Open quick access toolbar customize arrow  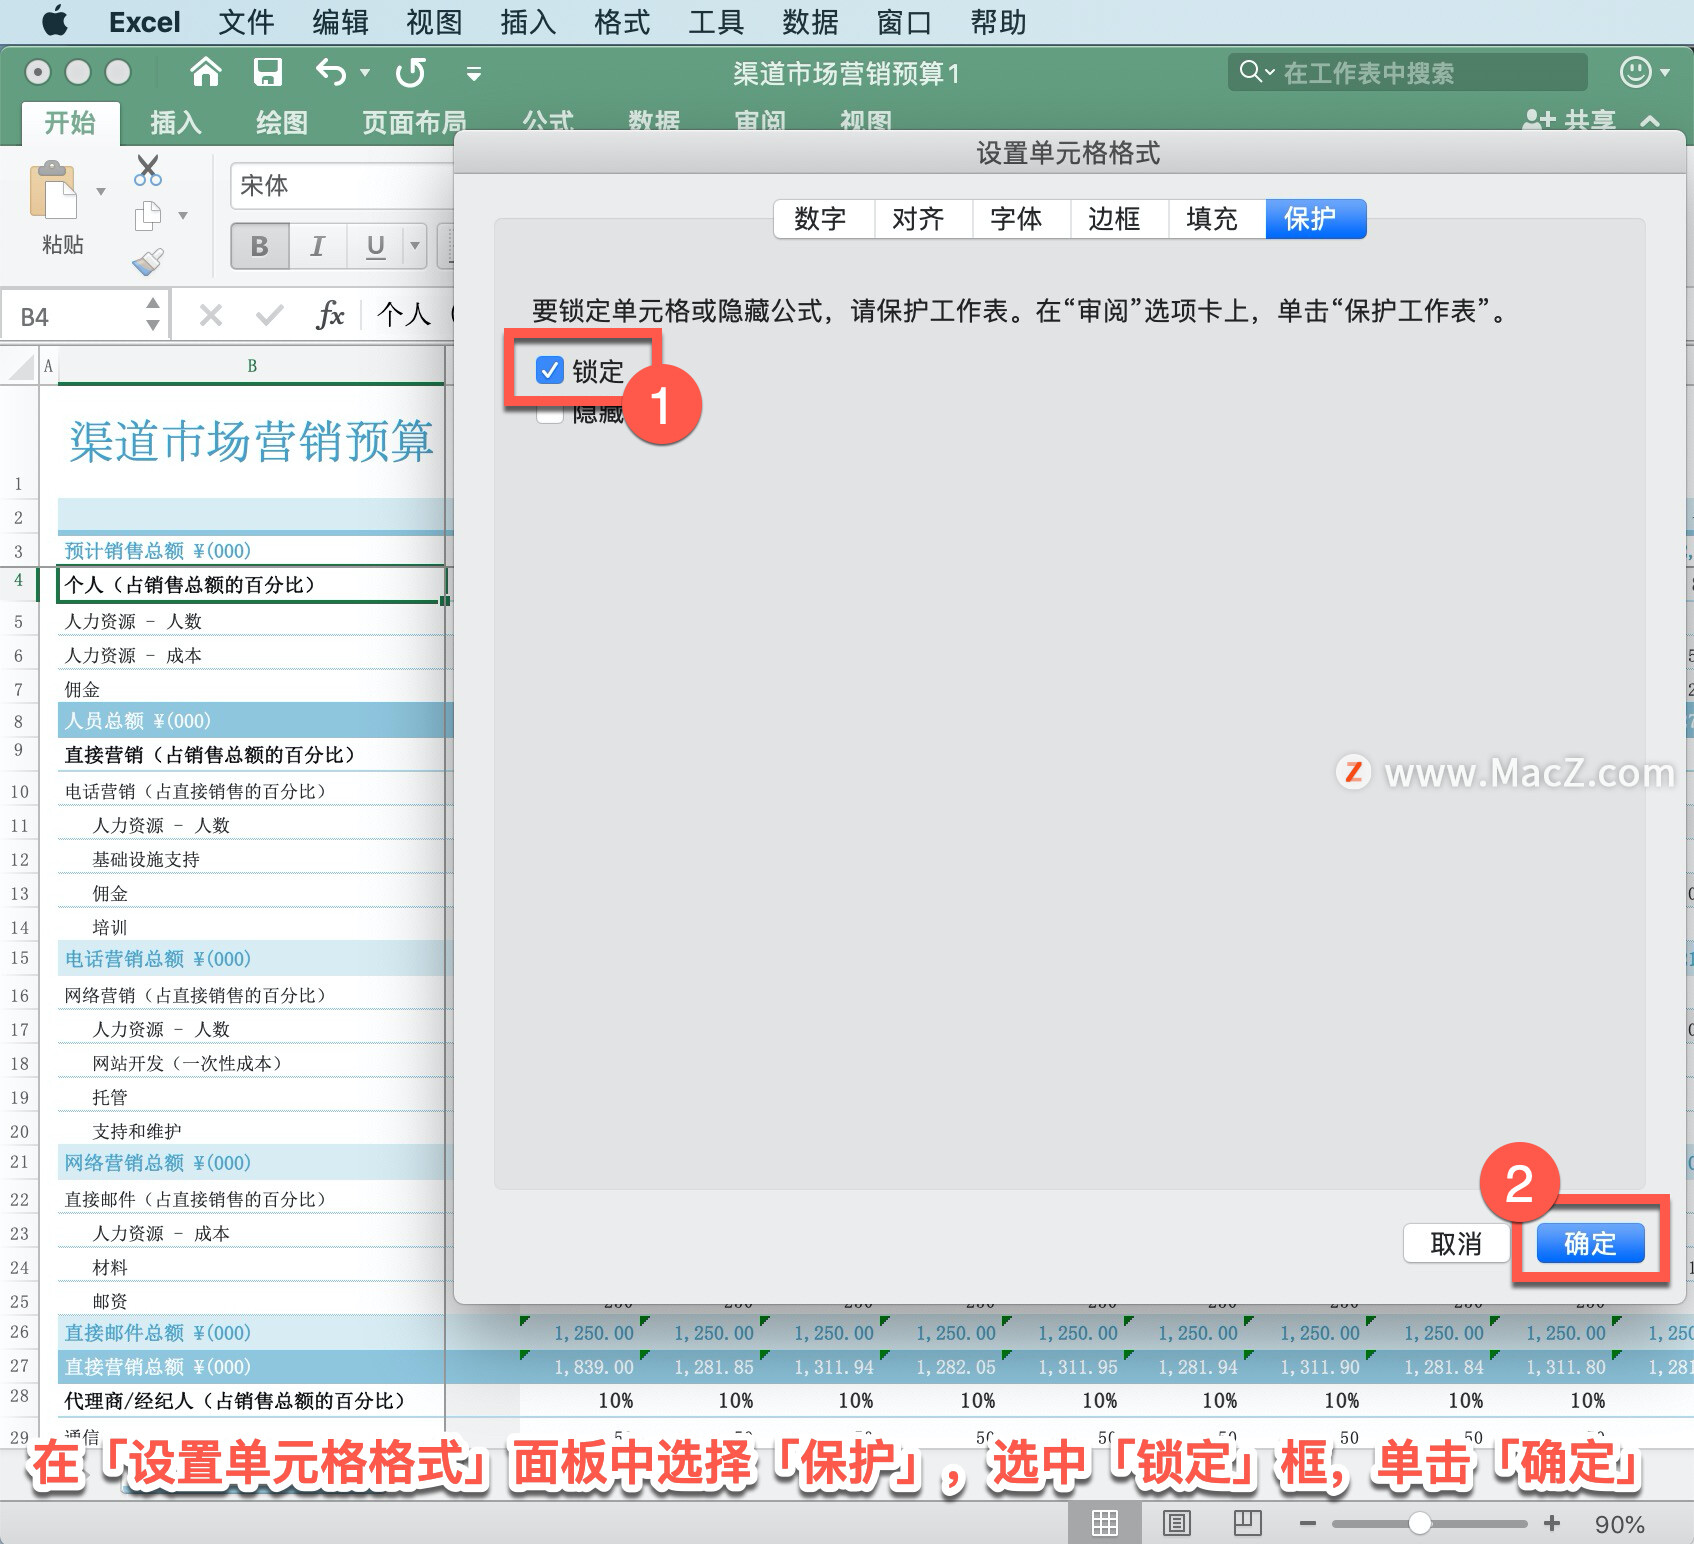(474, 73)
